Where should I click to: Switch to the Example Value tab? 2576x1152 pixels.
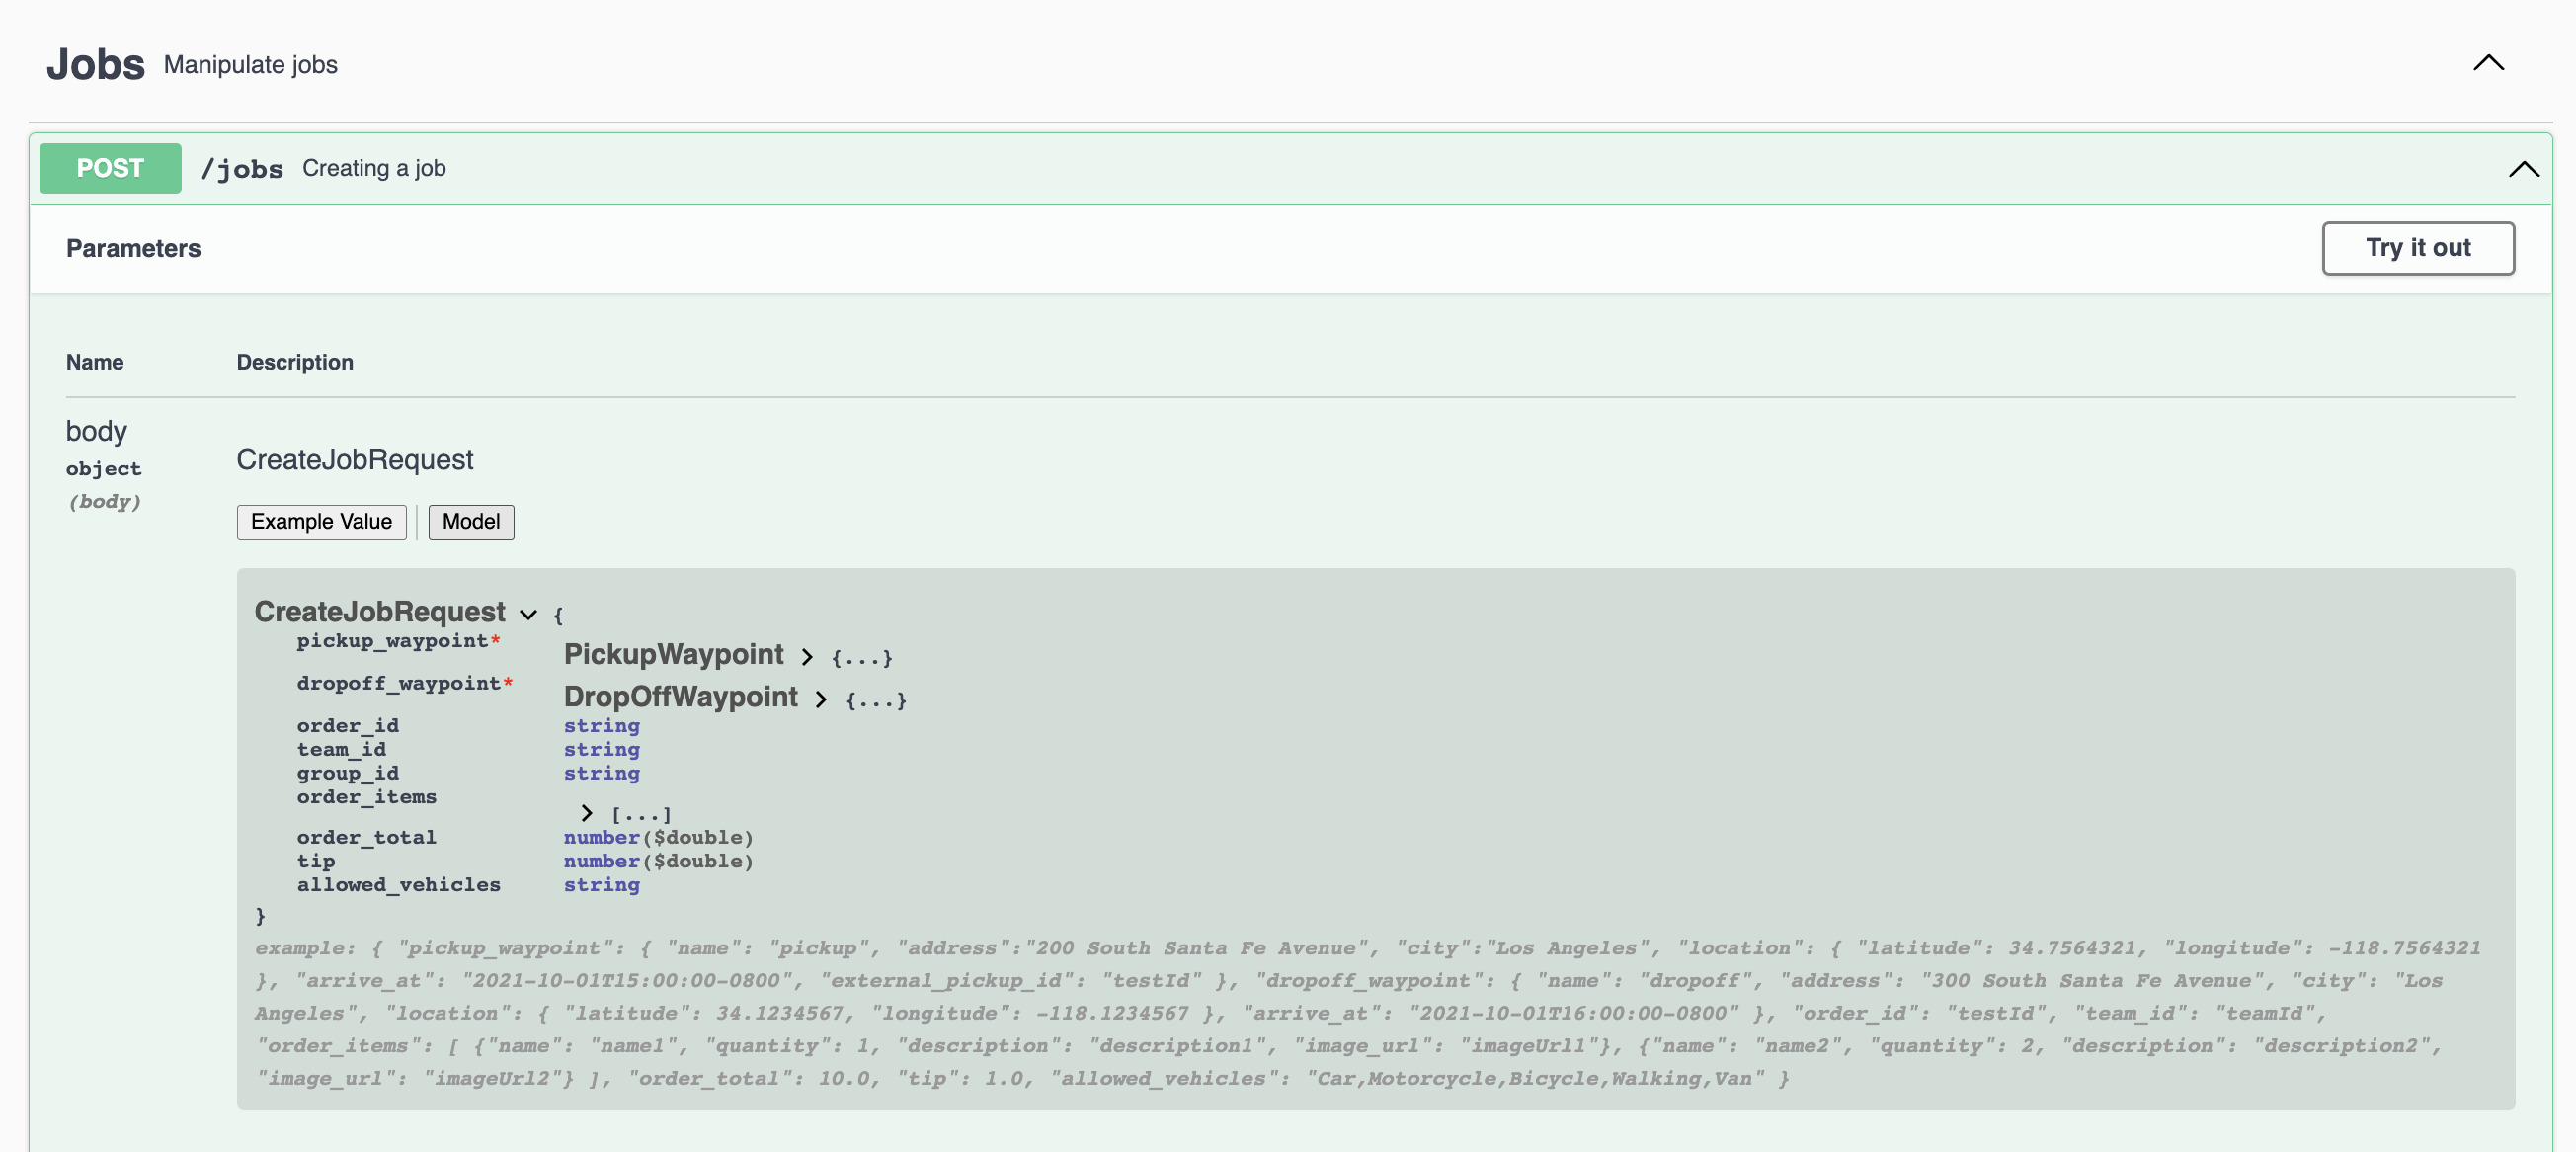pyautogui.click(x=321, y=522)
